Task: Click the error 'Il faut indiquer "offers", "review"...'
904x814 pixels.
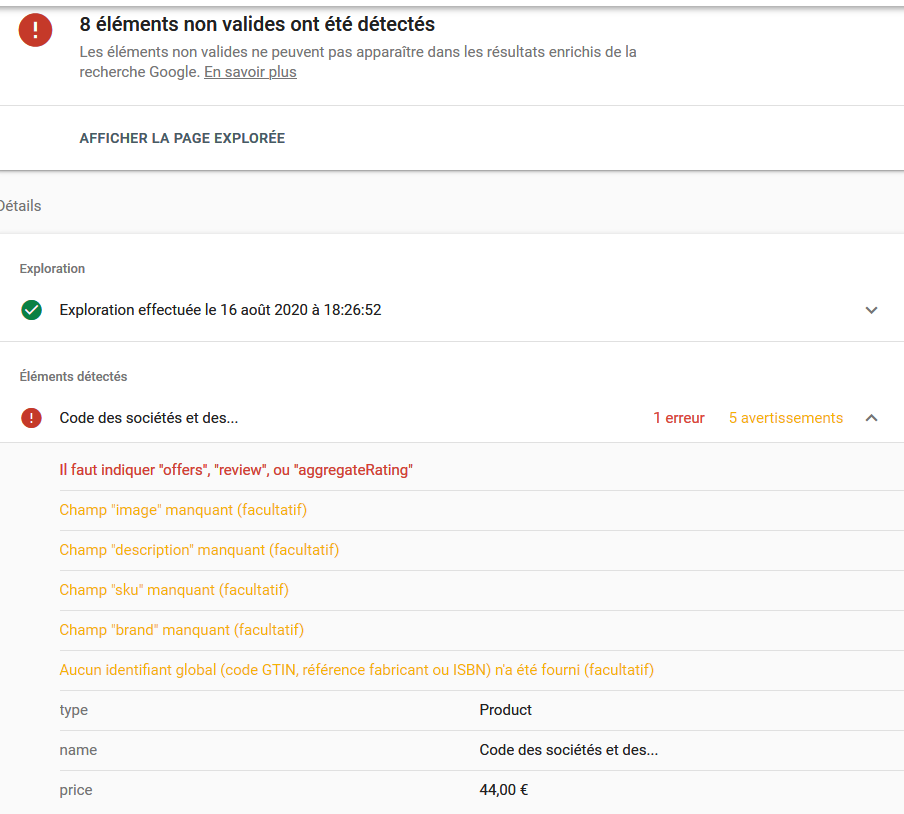Action: (x=236, y=470)
